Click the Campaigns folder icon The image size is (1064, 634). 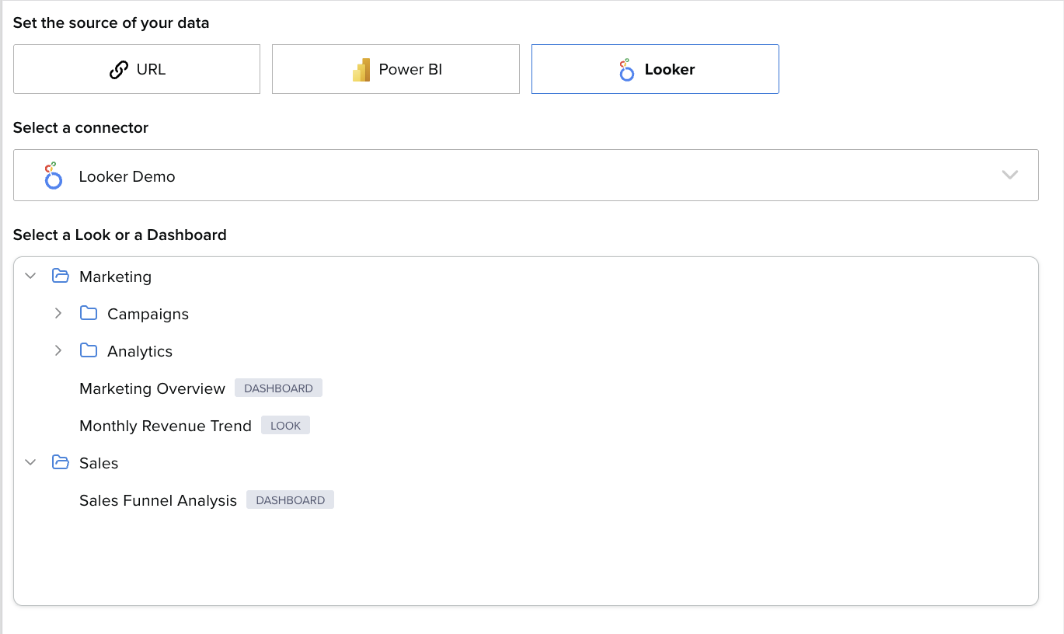coord(88,314)
